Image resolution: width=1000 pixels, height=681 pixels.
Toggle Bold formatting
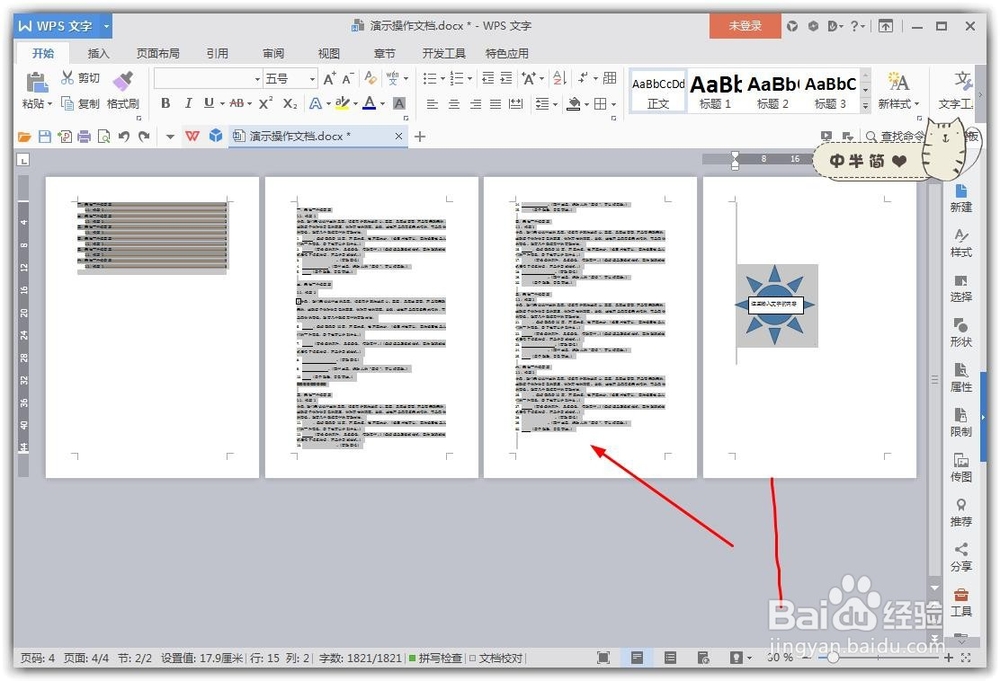click(166, 103)
